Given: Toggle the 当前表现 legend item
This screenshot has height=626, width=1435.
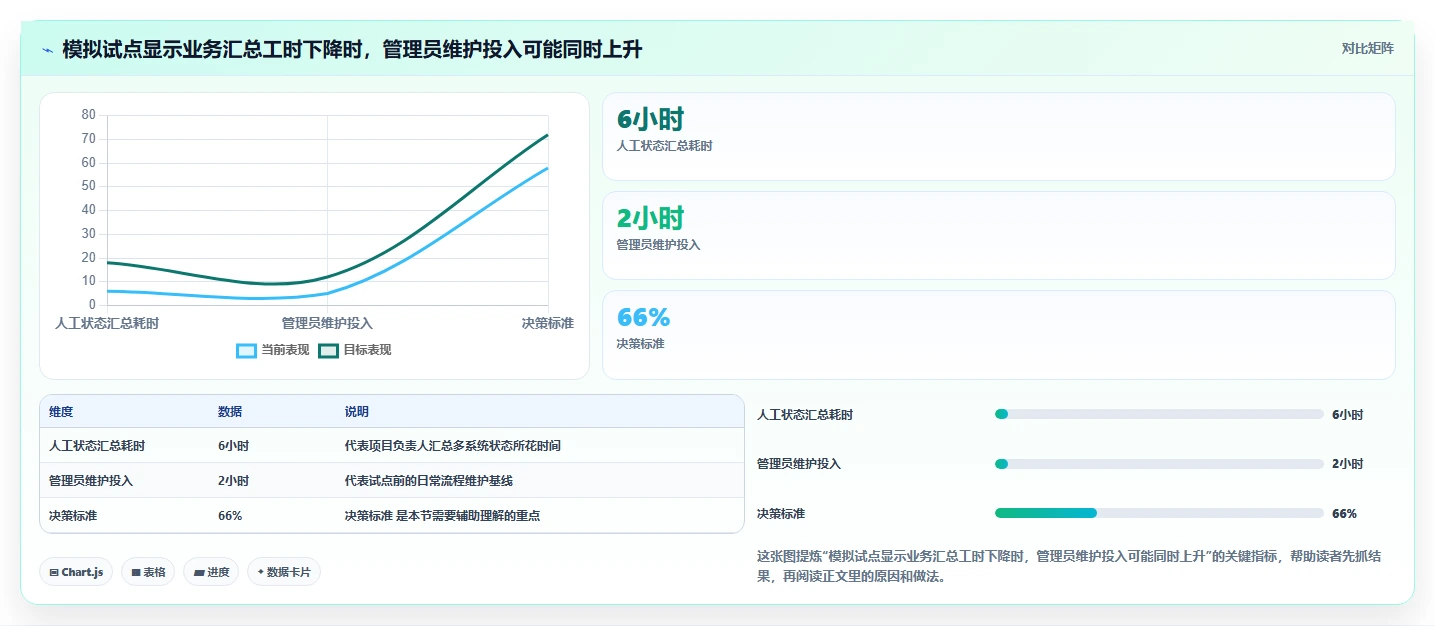Looking at the screenshot, I should pyautogui.click(x=272, y=350).
